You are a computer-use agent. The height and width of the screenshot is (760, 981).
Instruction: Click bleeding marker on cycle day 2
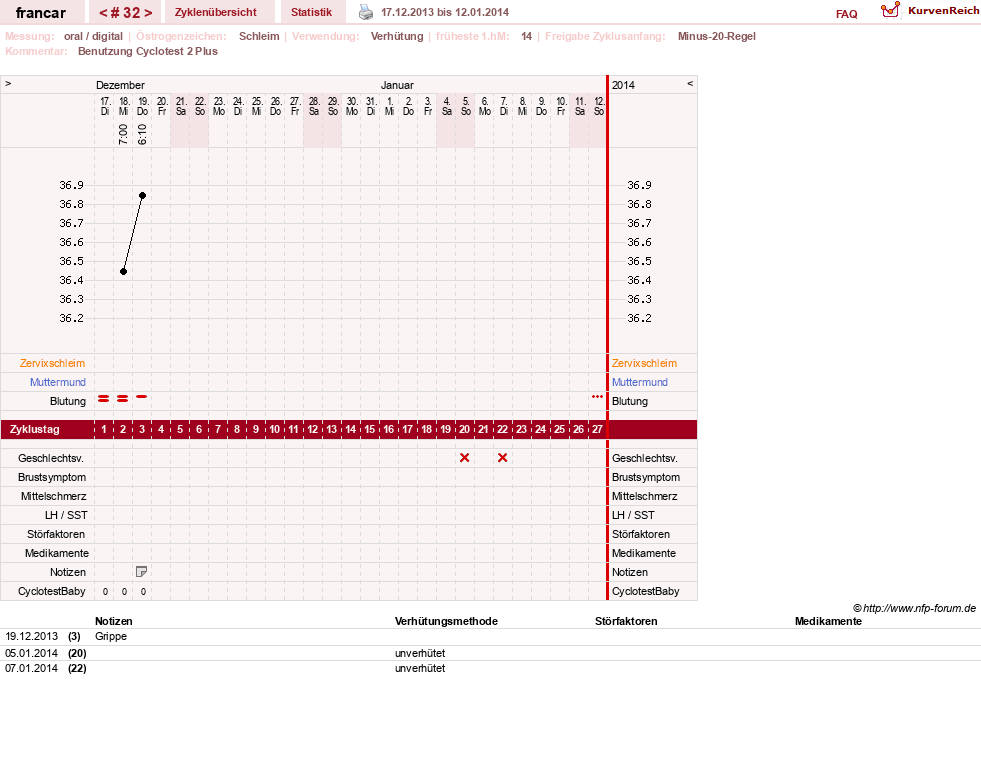tap(123, 398)
